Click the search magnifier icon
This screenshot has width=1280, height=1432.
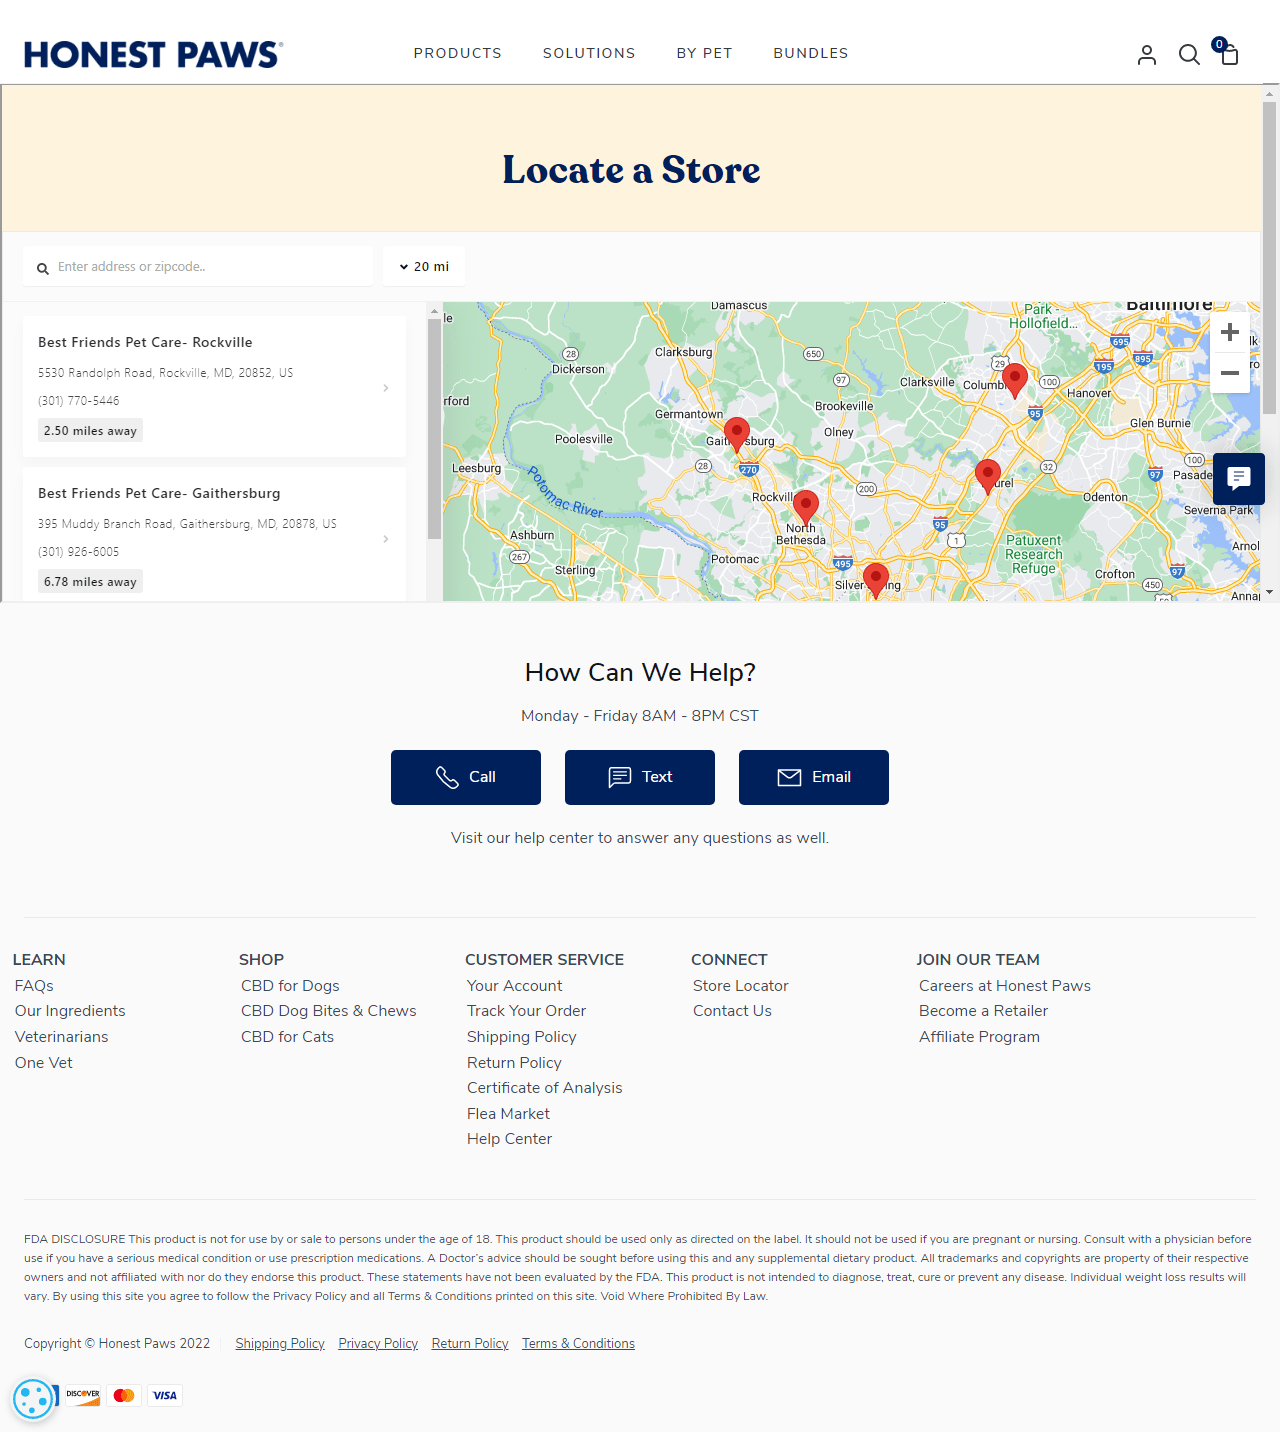click(1189, 55)
